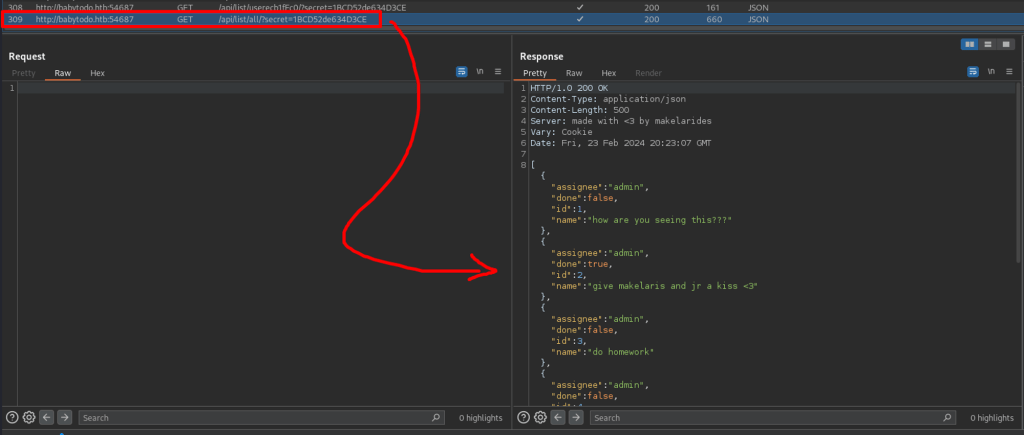Open Request panel hamburger options menu
This screenshot has width=1024, height=435.
click(x=497, y=72)
